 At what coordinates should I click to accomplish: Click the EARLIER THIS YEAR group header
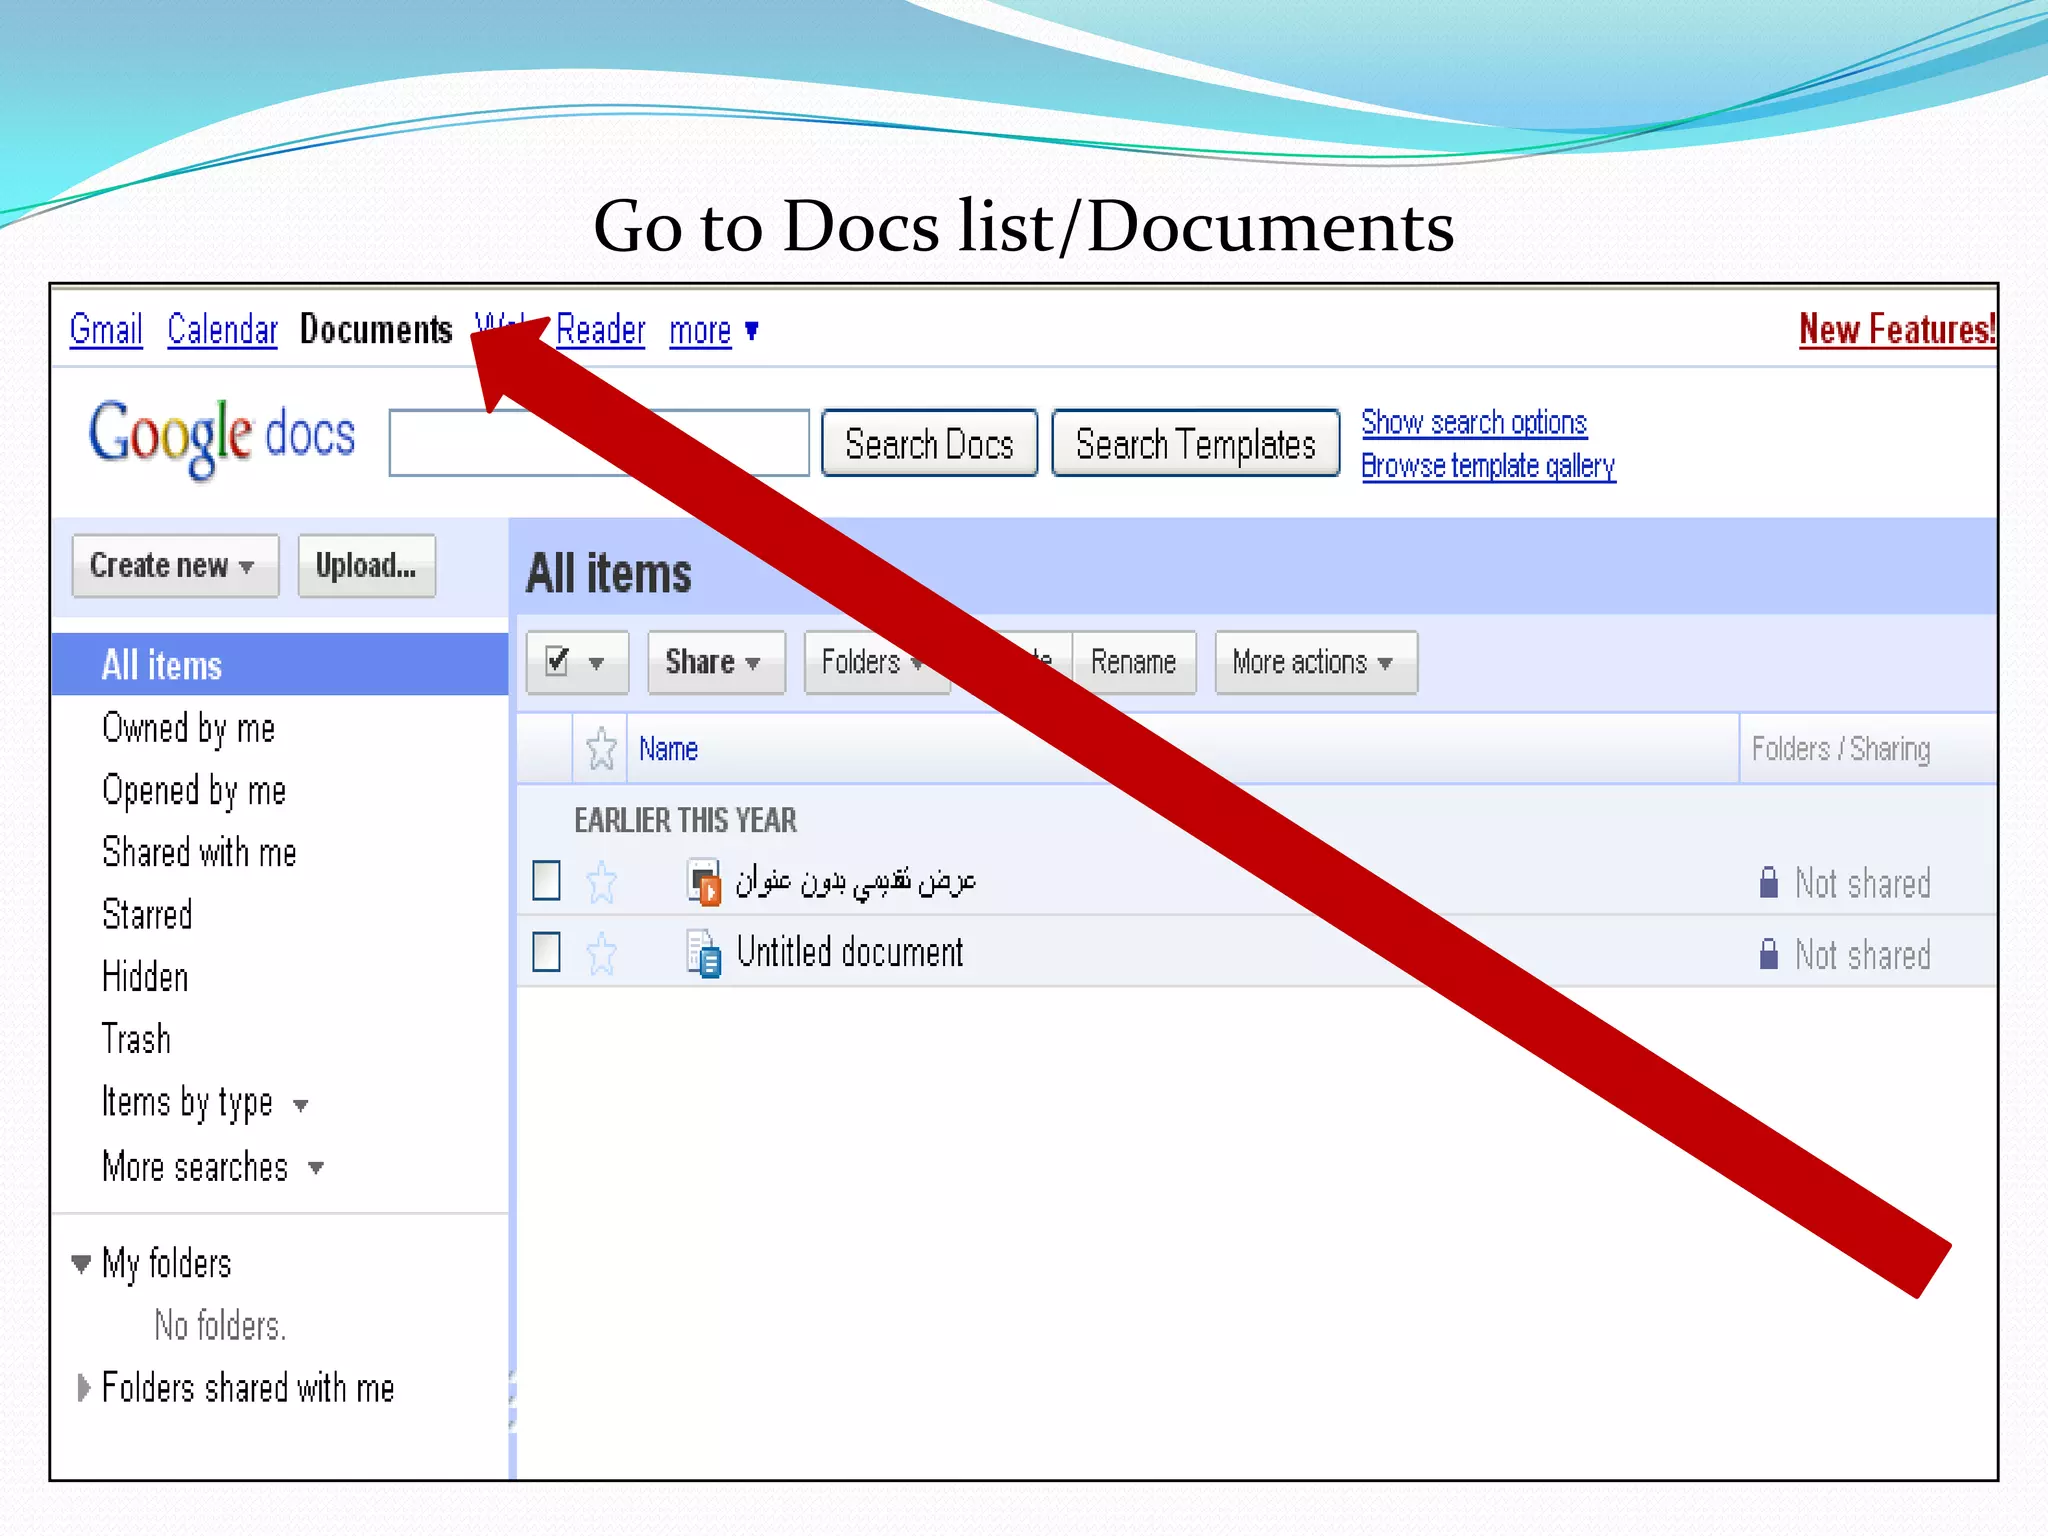click(x=685, y=820)
